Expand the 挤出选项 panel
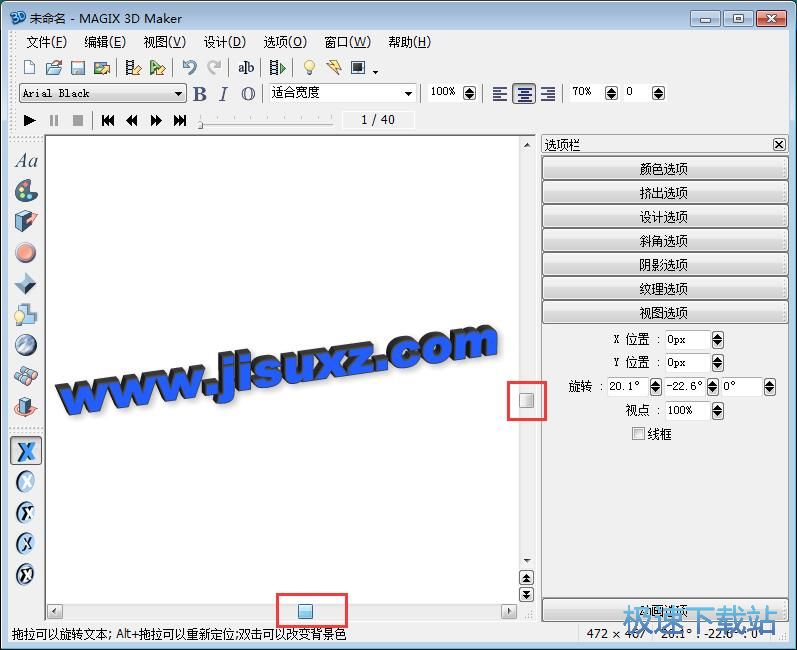 click(665, 193)
